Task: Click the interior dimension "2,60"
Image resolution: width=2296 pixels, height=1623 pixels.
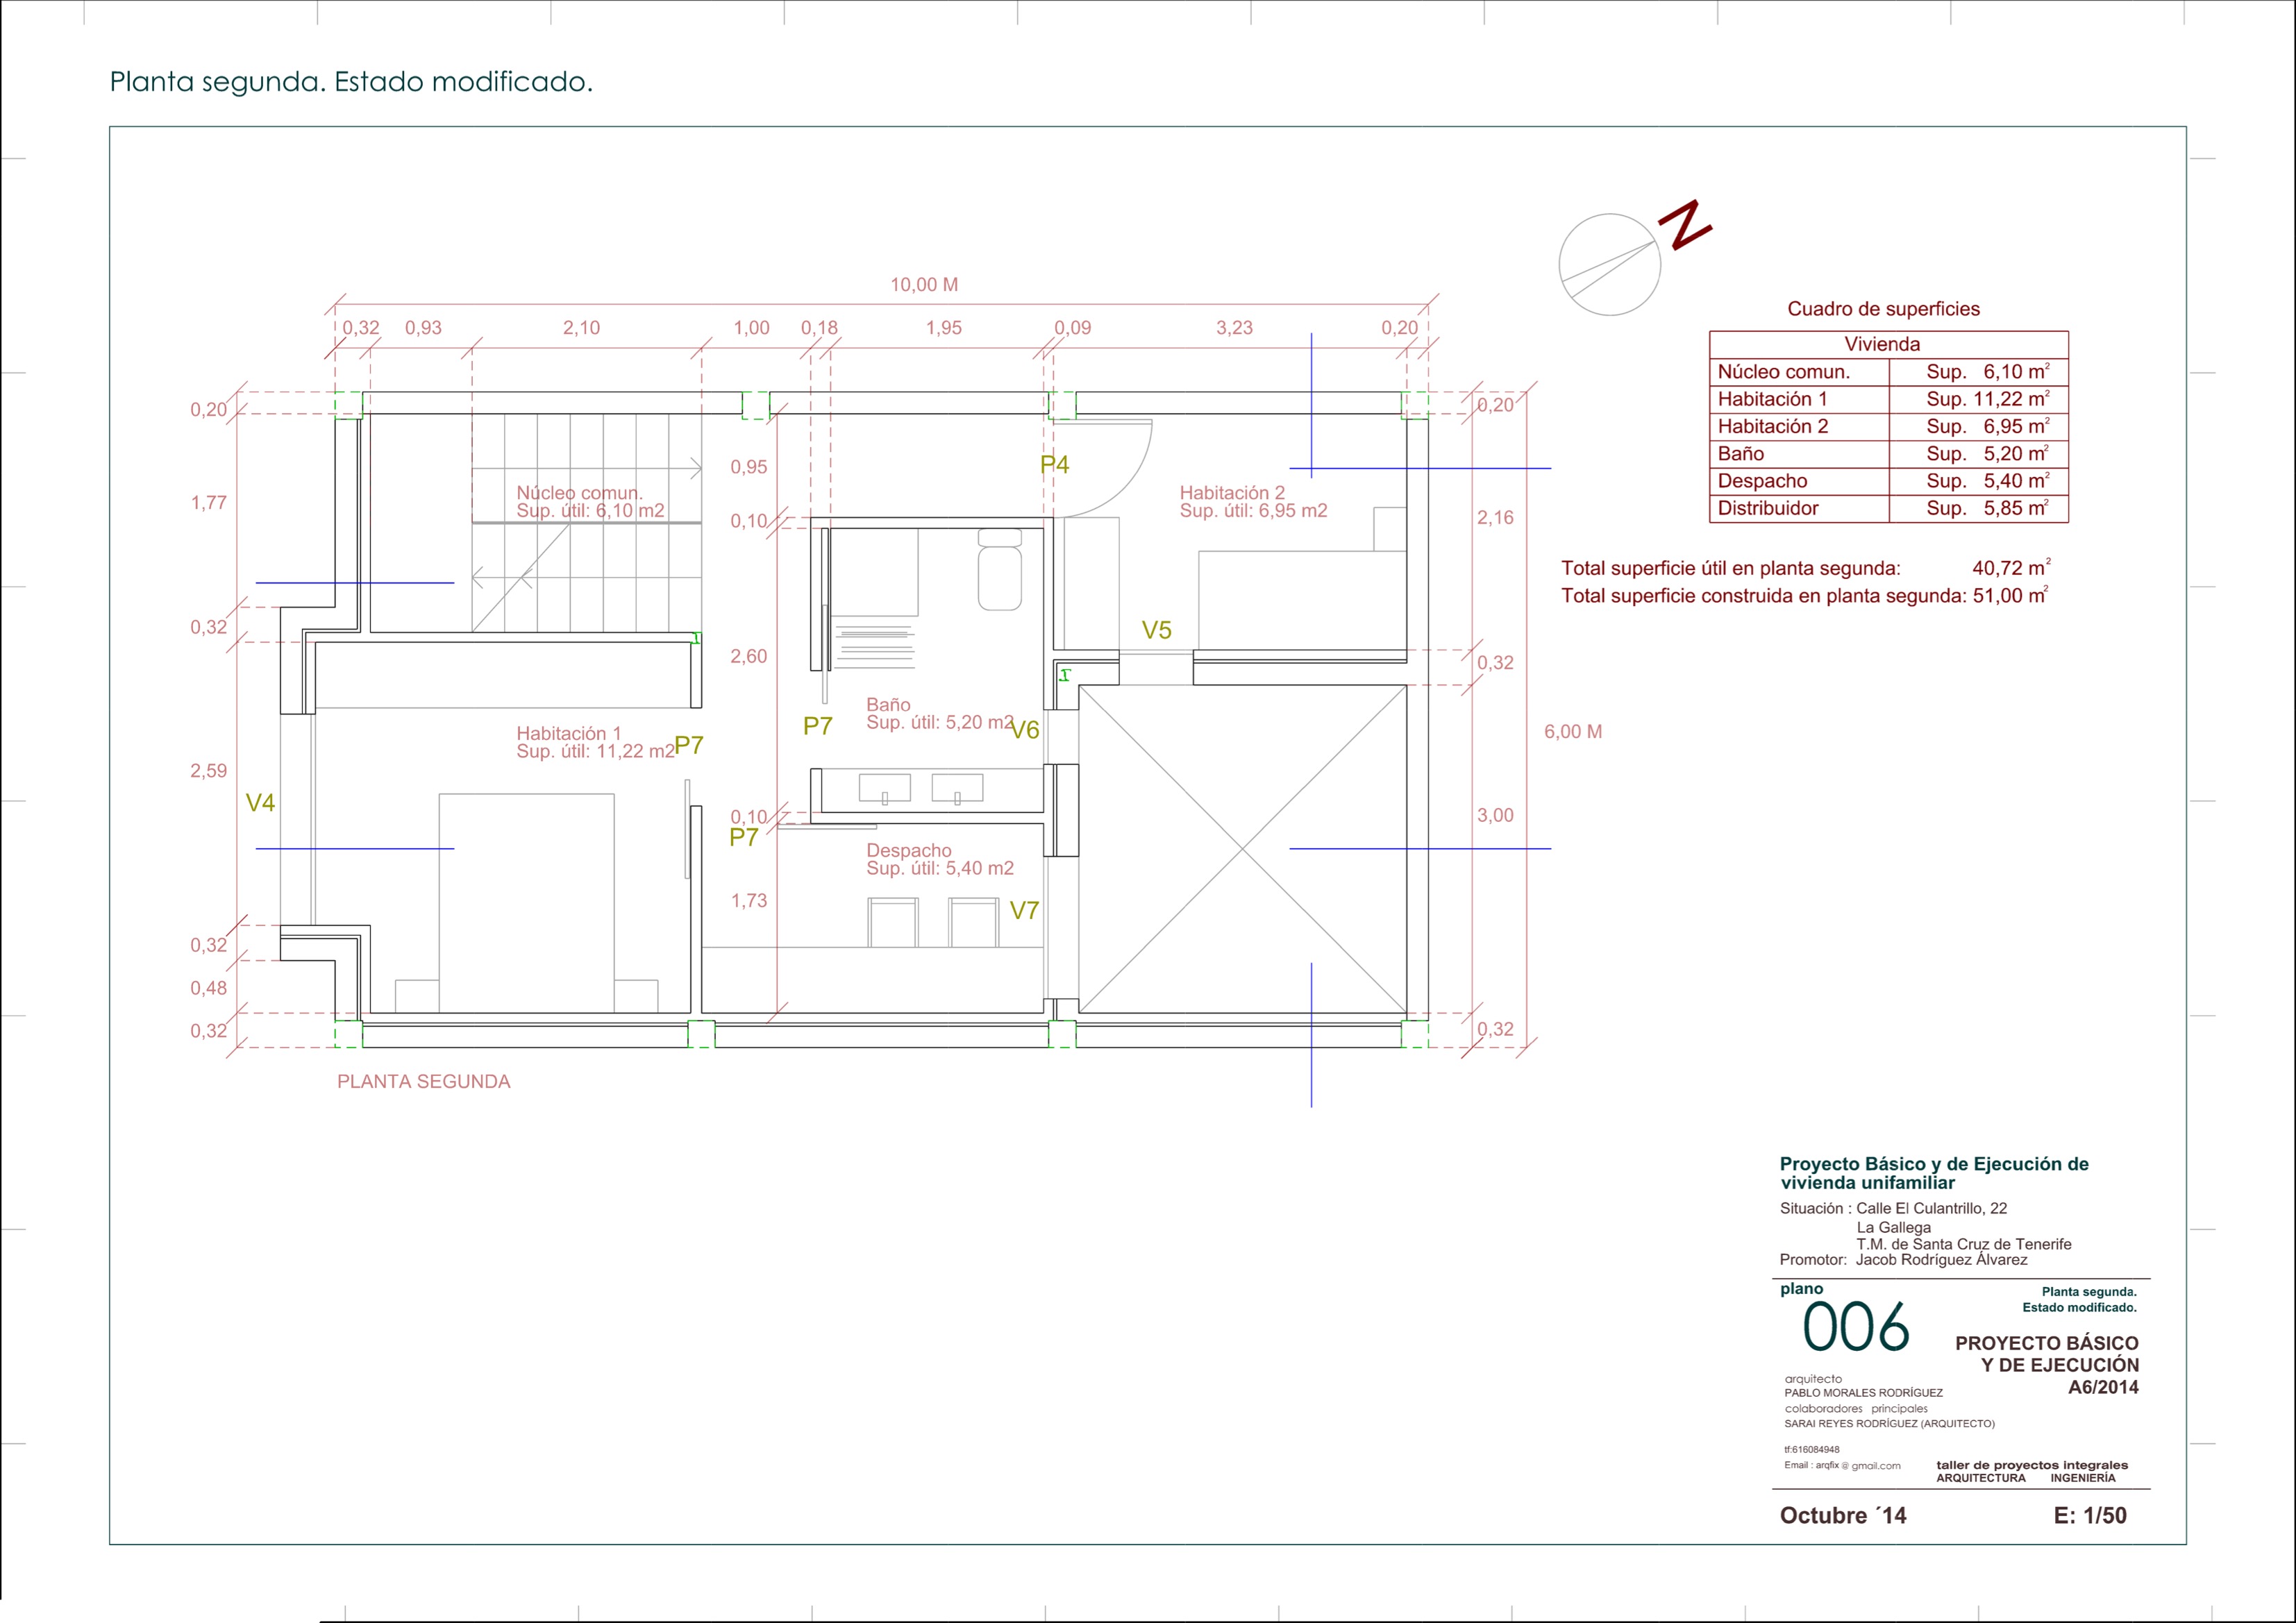Action: (x=748, y=657)
